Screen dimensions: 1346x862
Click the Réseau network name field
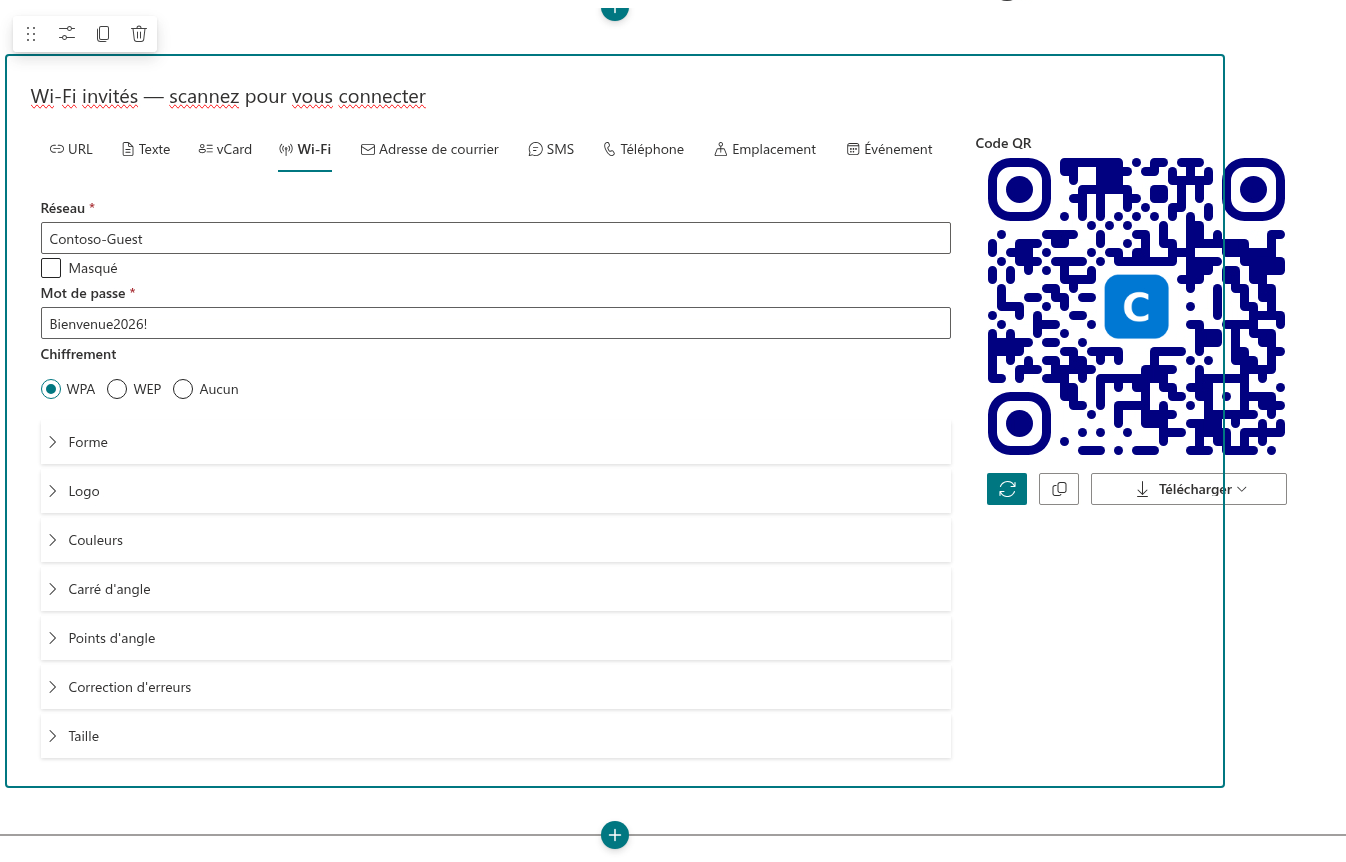coord(496,238)
